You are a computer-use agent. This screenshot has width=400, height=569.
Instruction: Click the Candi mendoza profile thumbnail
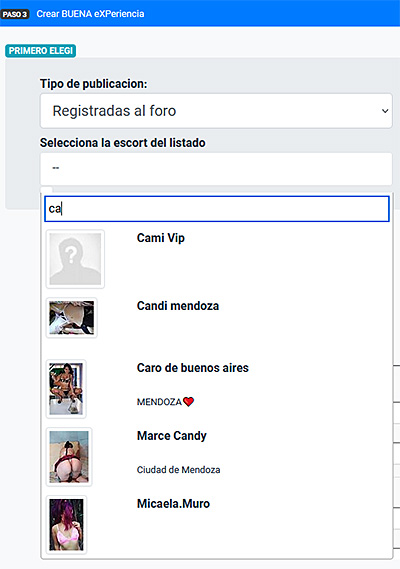[x=72, y=318]
